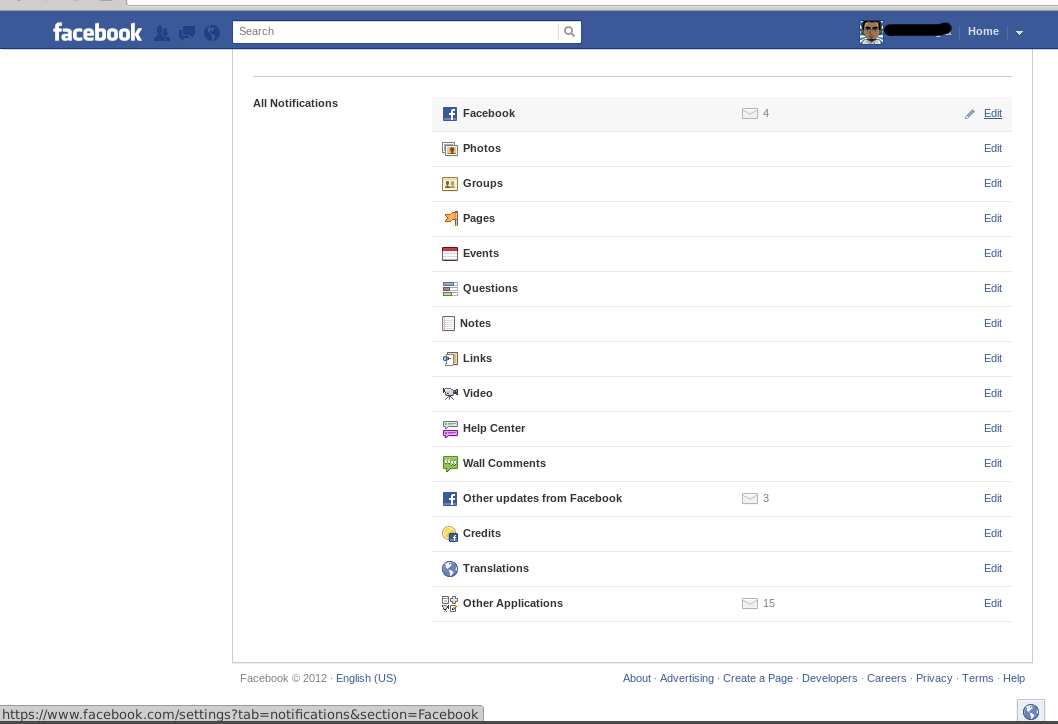Click the Wall Comments icon
1058x724 pixels.
tap(450, 464)
